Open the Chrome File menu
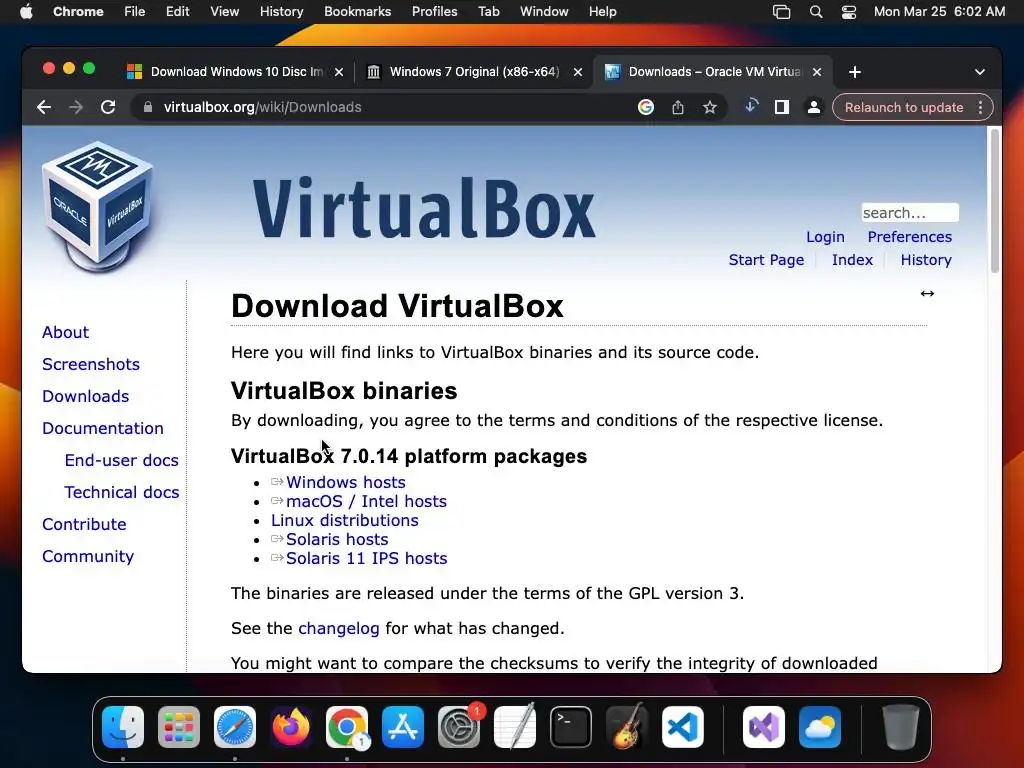The image size is (1024, 768). [x=135, y=12]
